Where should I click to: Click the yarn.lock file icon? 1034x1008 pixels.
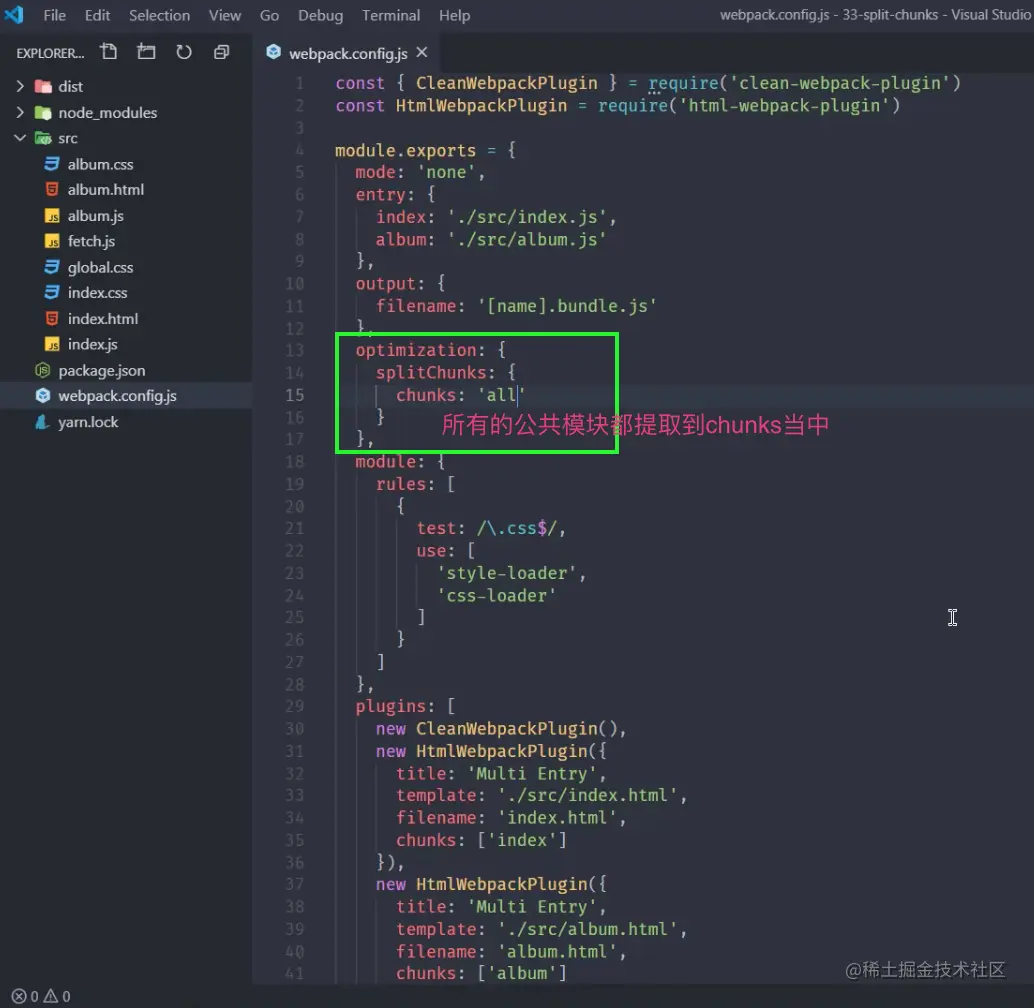click(43, 422)
